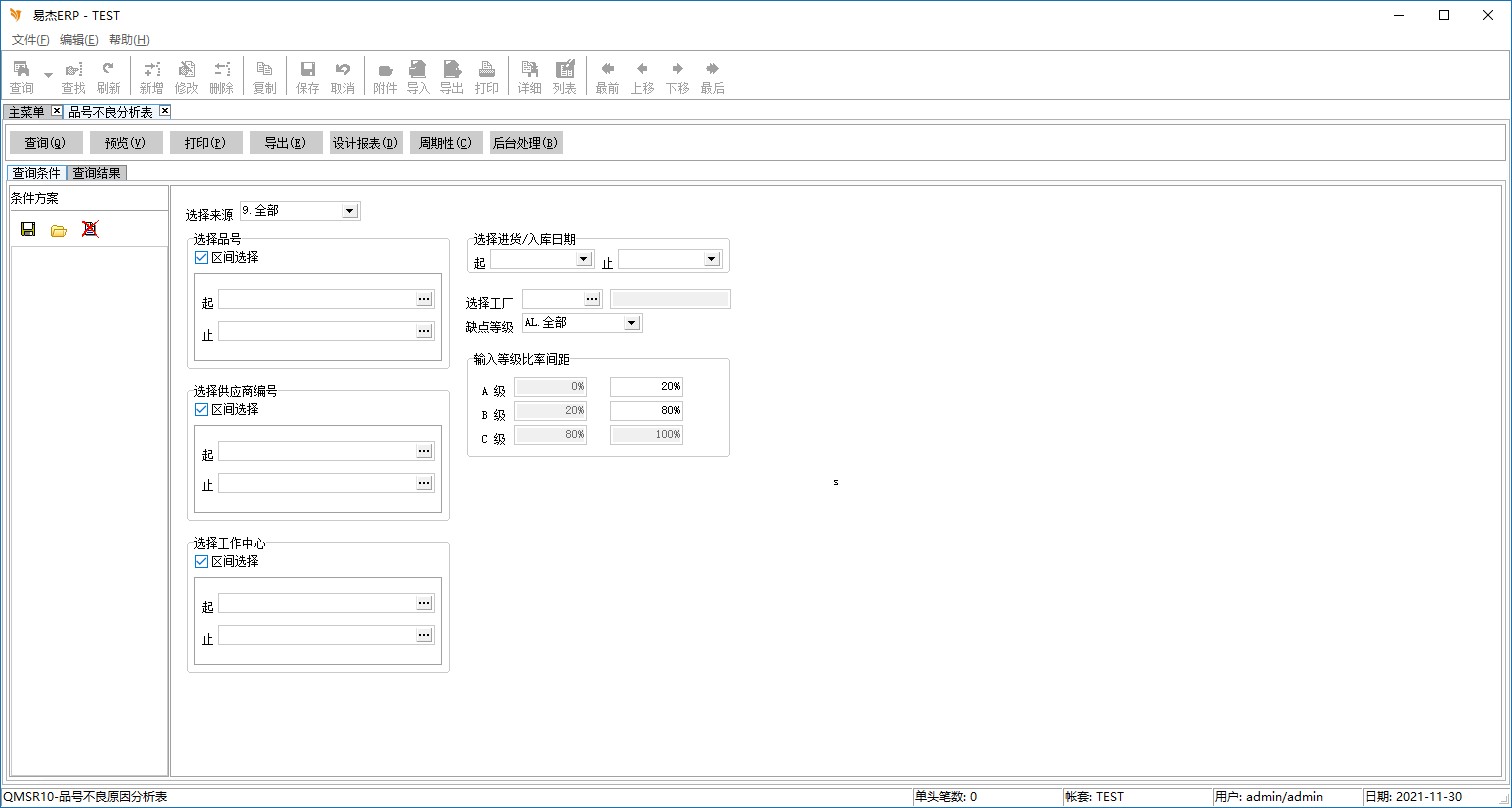Open saved scheme via folder icon

[59, 230]
